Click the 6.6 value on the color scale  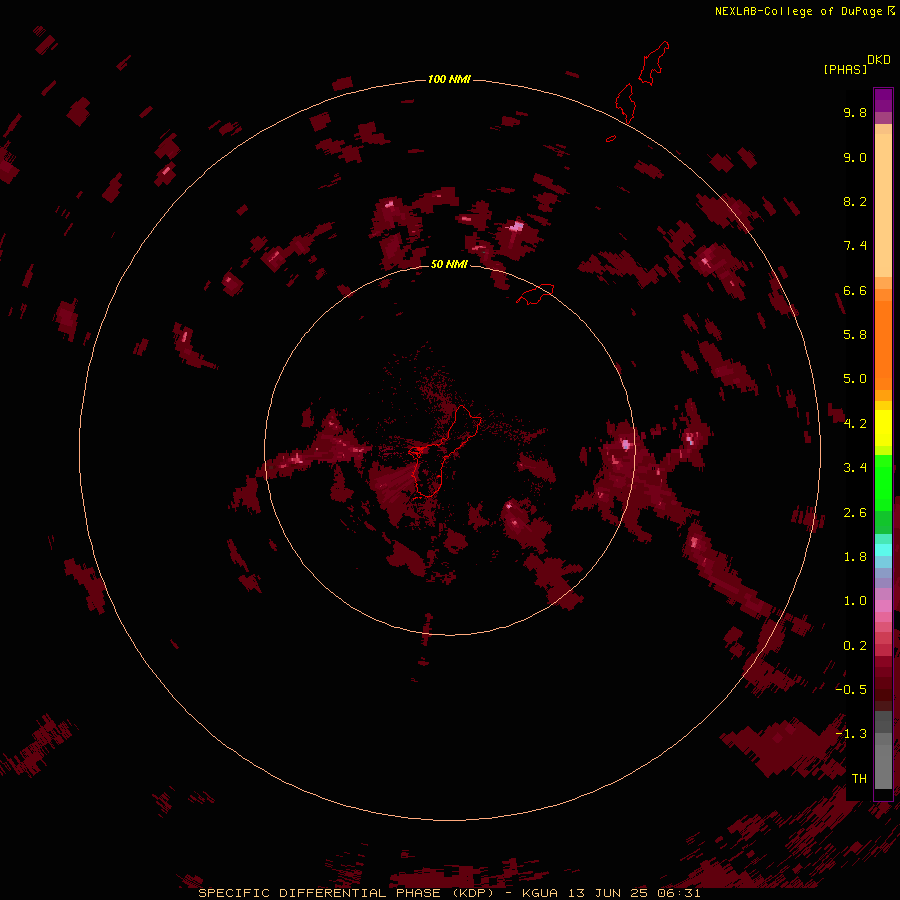click(x=855, y=290)
